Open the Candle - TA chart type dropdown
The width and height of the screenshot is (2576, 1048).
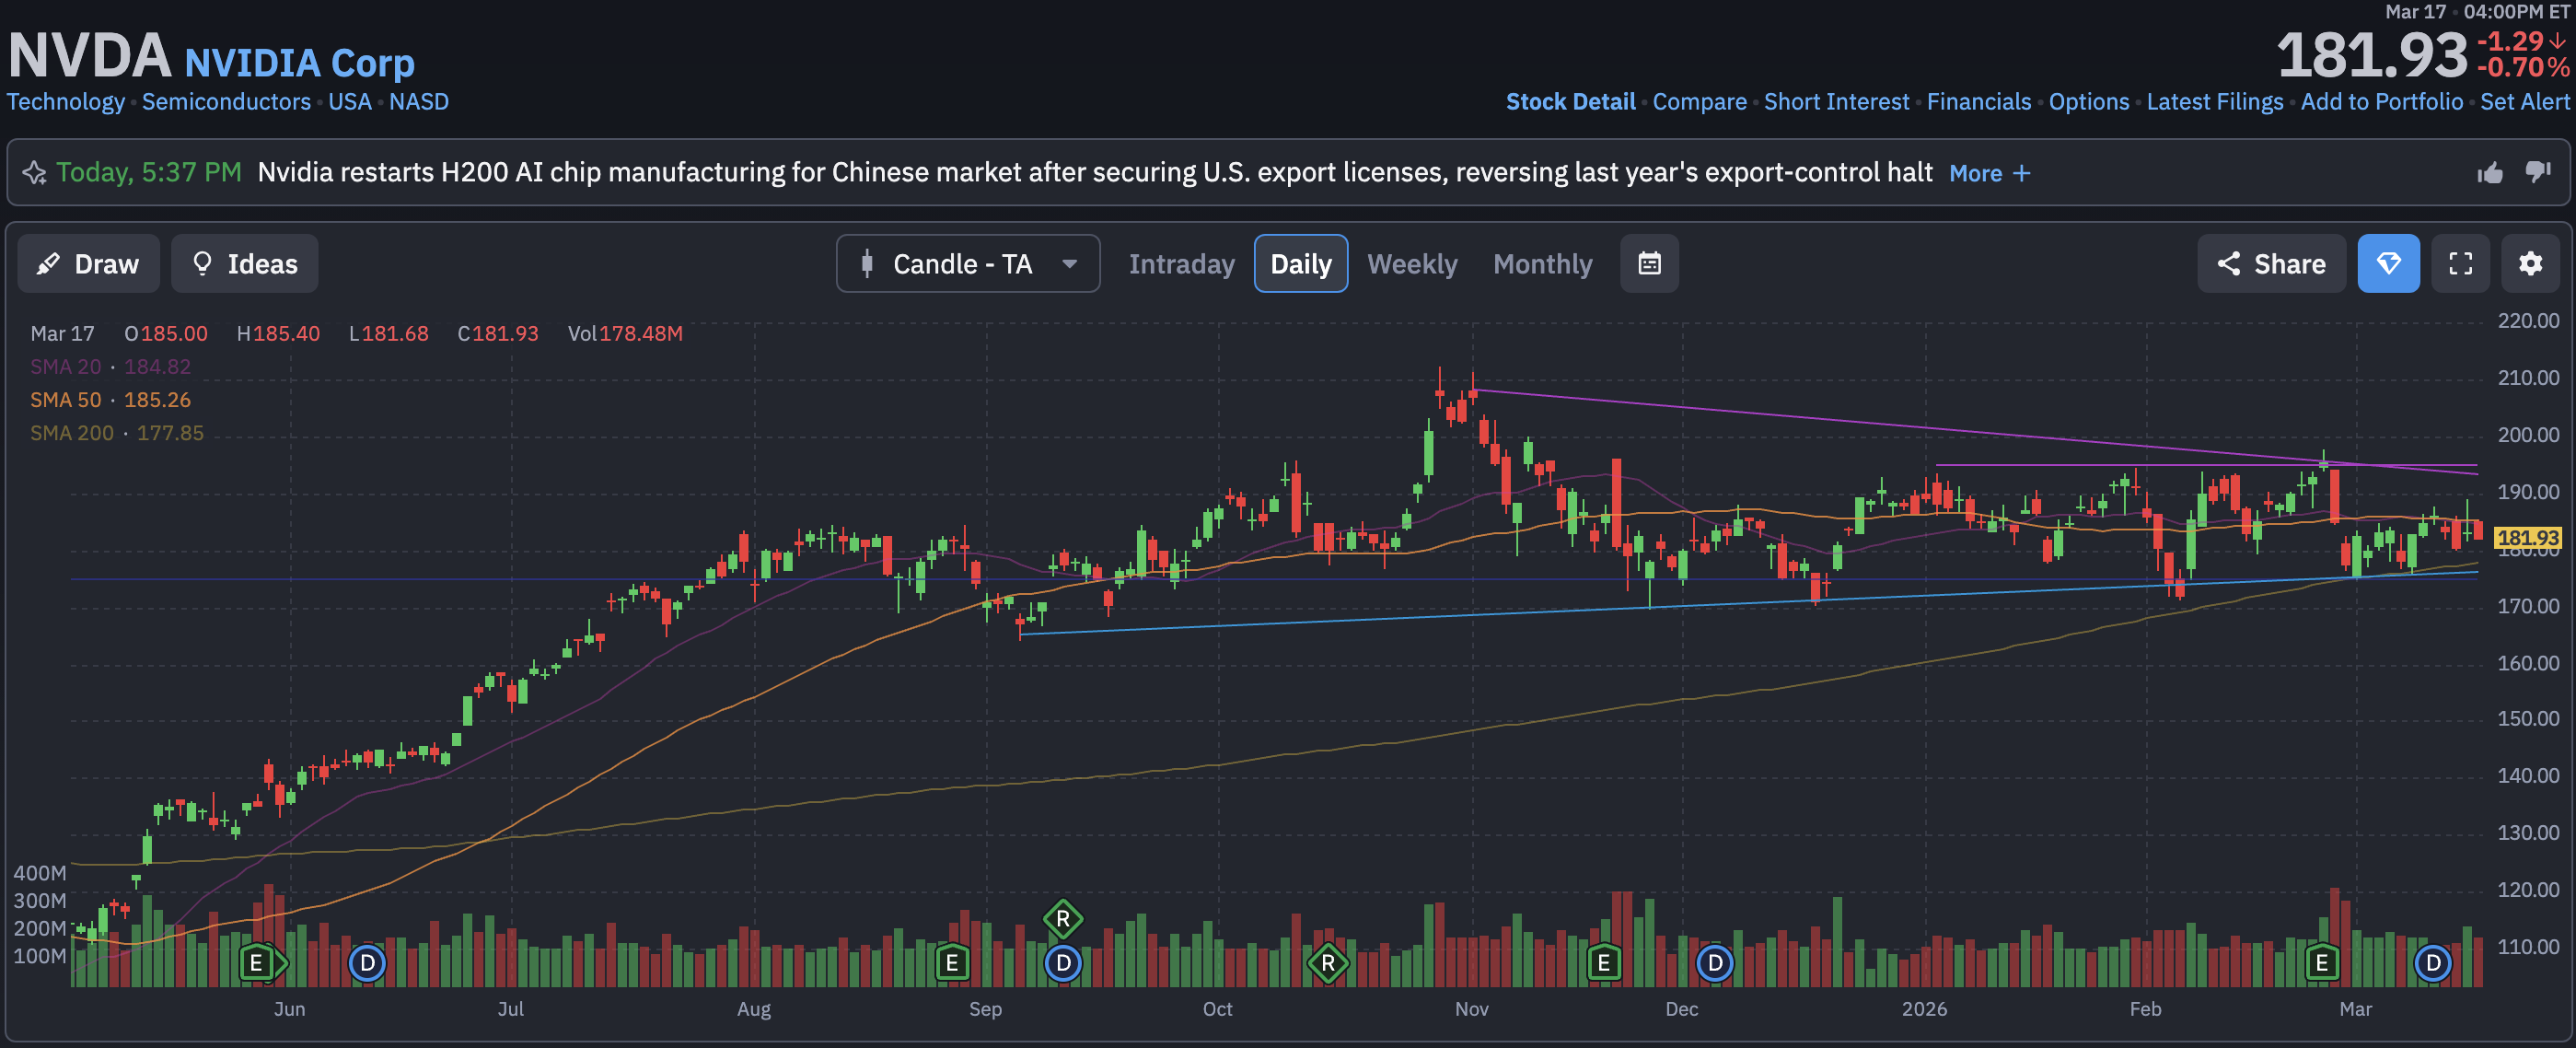967,264
